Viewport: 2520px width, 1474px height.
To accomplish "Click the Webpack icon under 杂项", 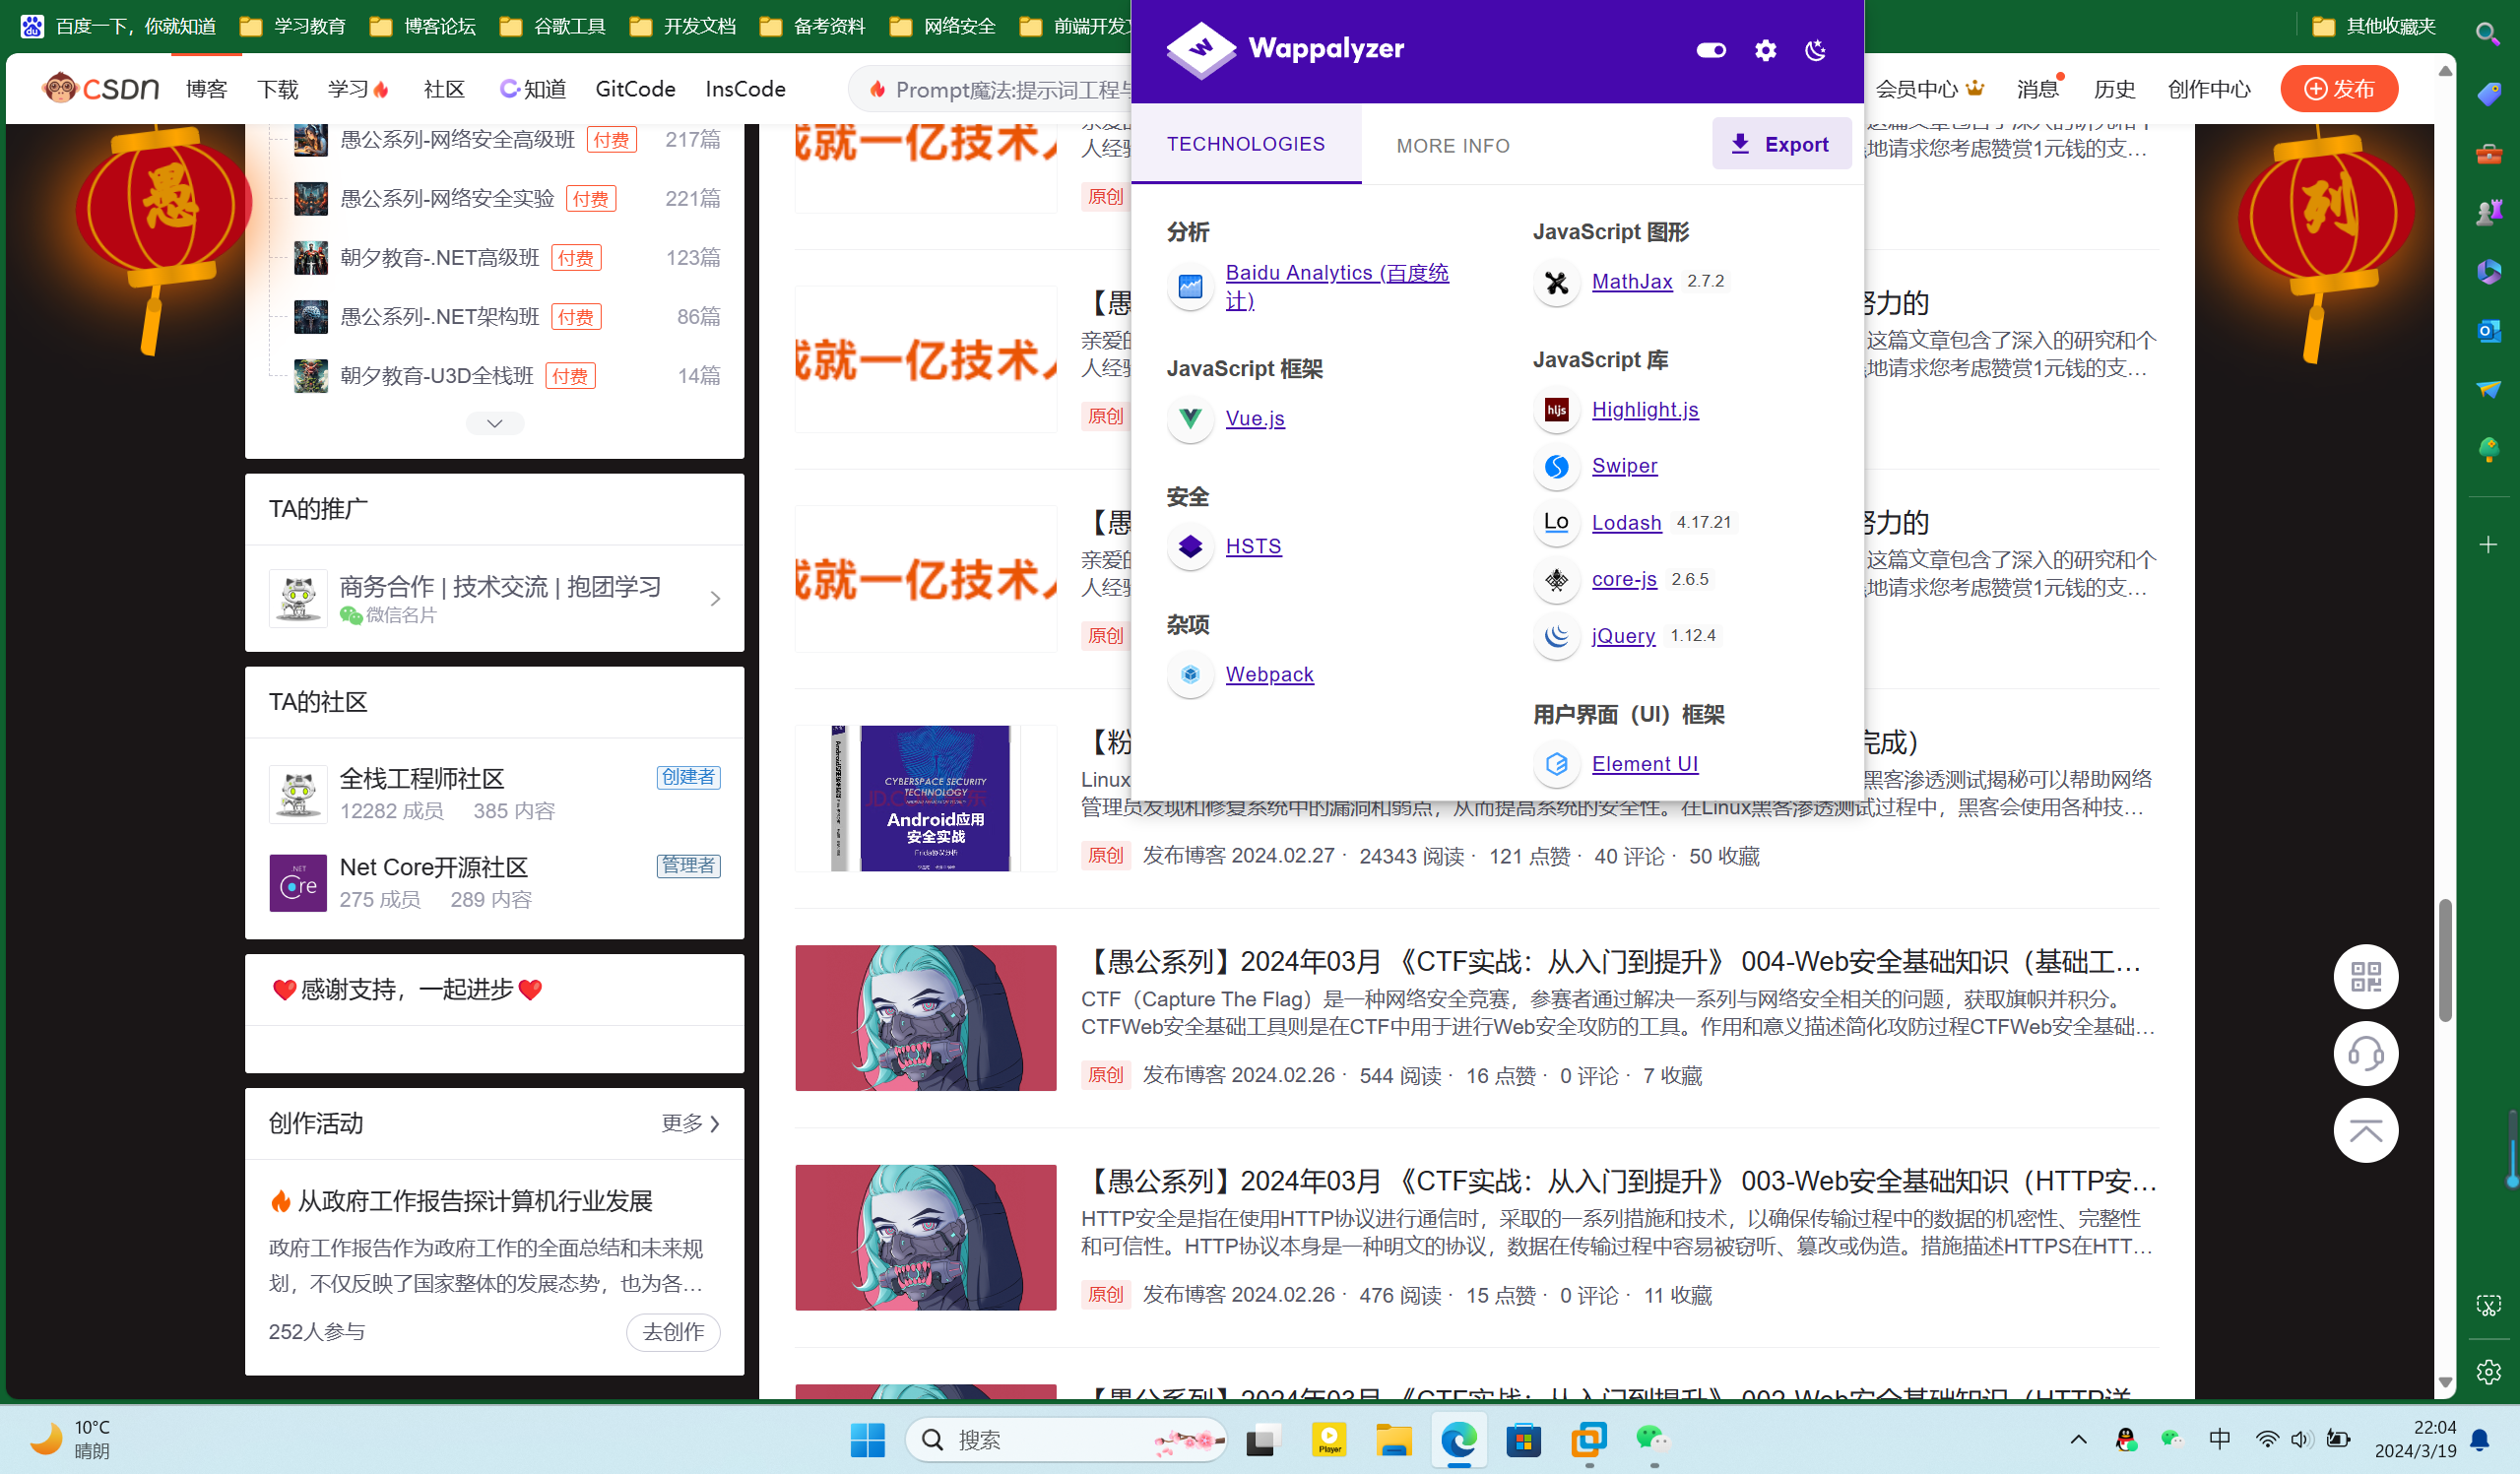I will [1190, 675].
